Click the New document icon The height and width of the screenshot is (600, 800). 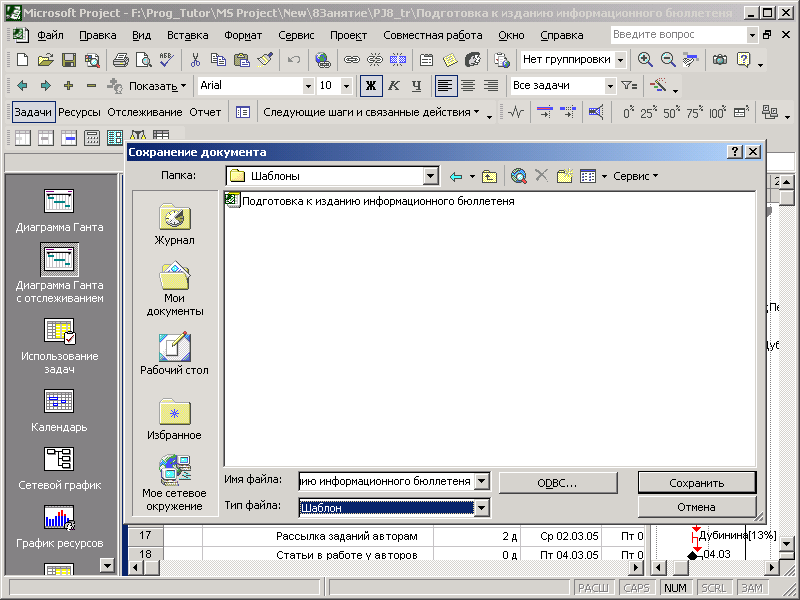22,60
